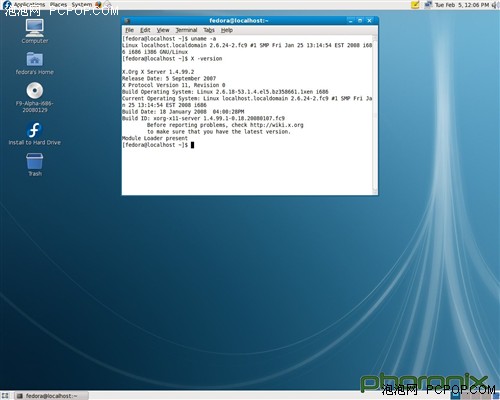Image resolution: width=500 pixels, height=400 pixels.
Task: Click the first workspace in workspace switcher
Action: [455, 396]
